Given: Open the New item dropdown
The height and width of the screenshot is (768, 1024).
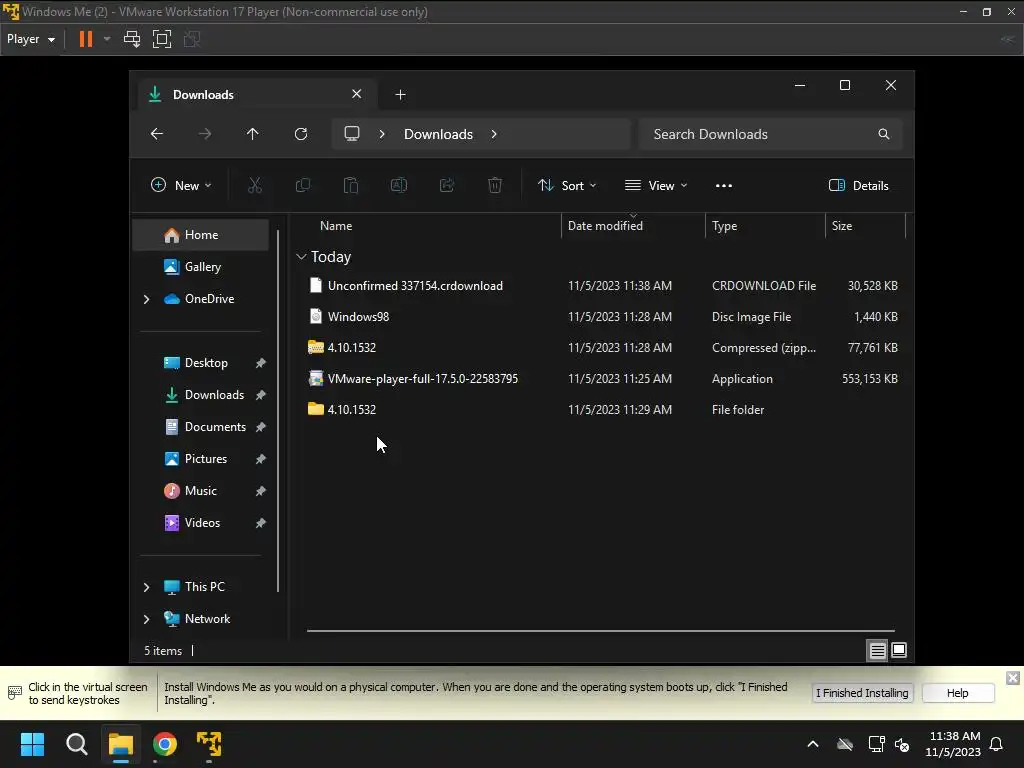Looking at the screenshot, I should [x=181, y=185].
